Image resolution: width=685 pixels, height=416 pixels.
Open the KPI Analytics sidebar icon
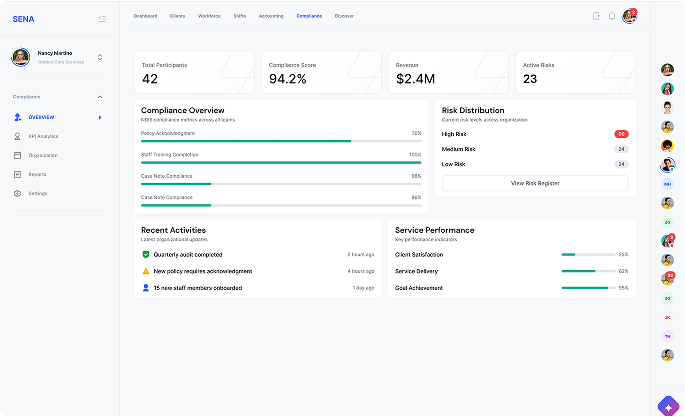(x=18, y=136)
